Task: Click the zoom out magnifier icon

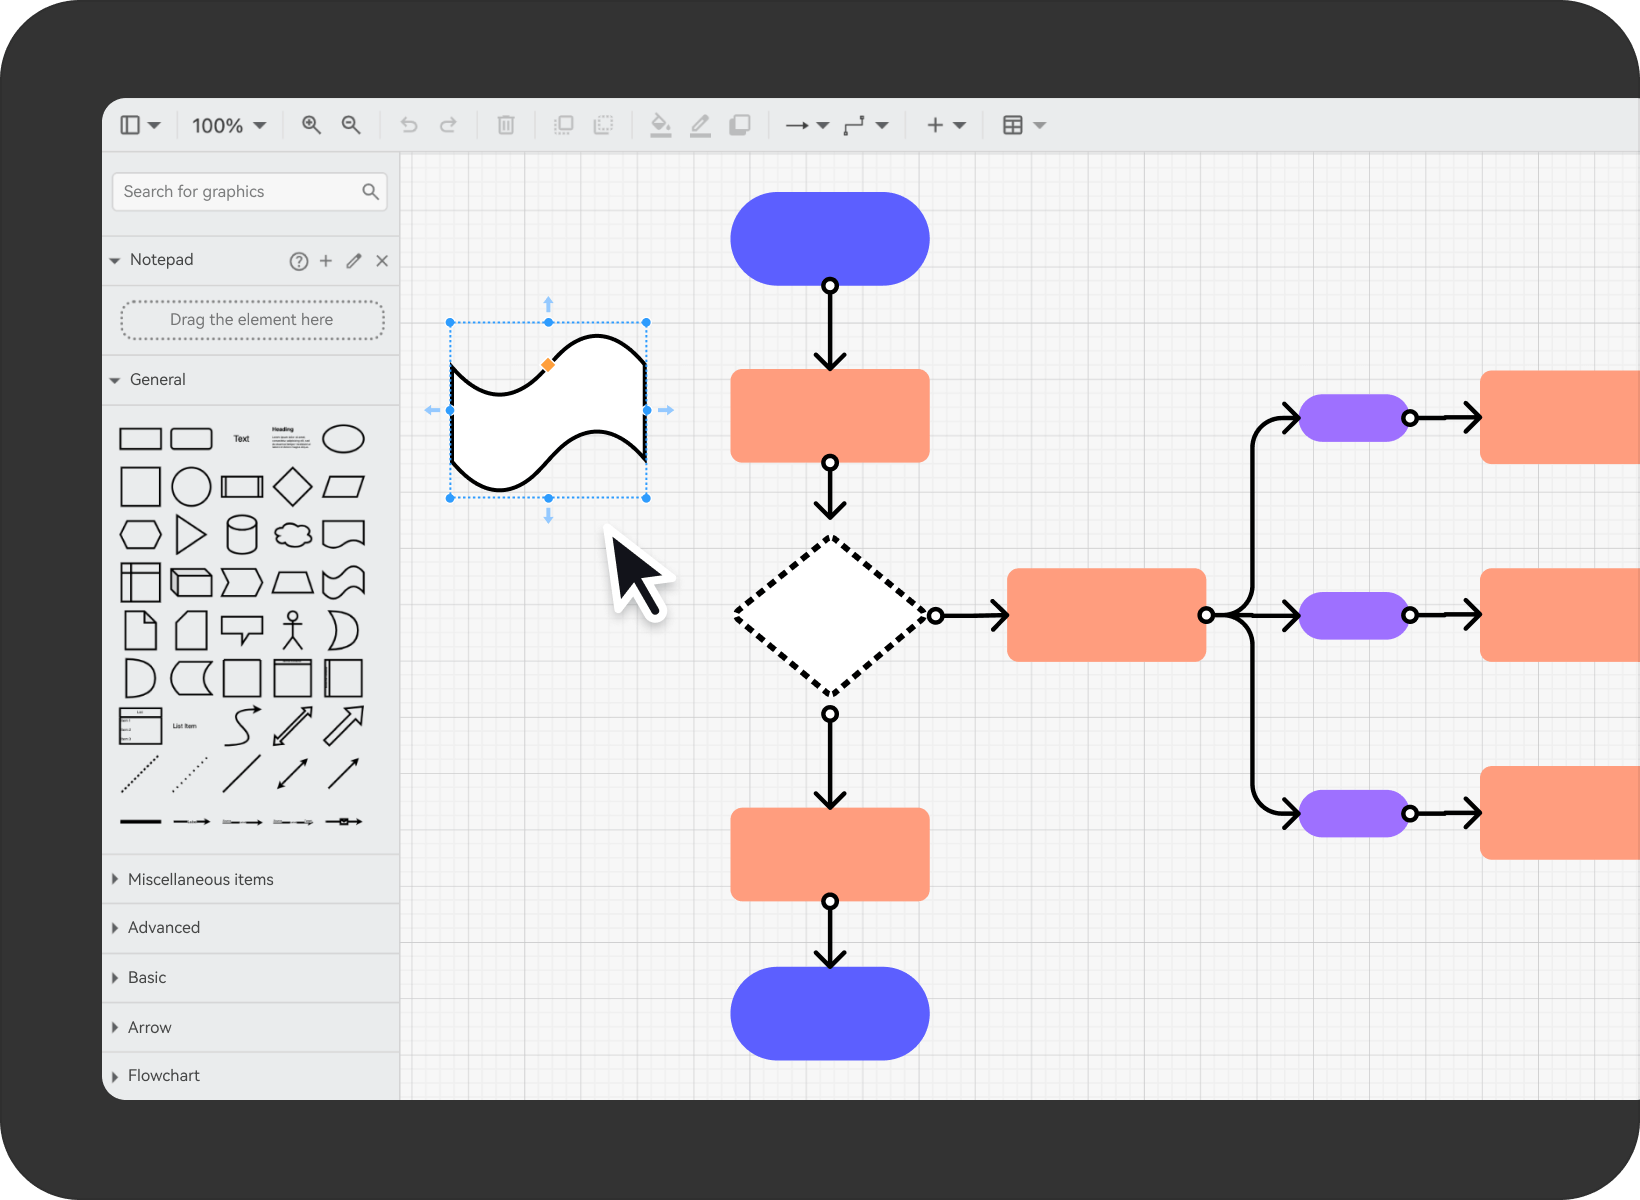Action: (351, 125)
